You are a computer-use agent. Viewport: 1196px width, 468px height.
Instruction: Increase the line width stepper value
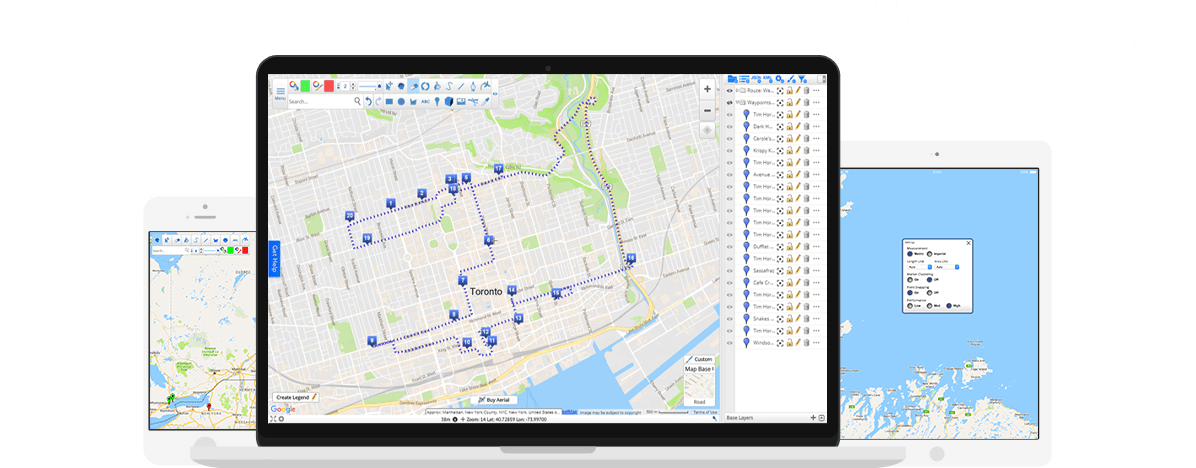pos(352,84)
